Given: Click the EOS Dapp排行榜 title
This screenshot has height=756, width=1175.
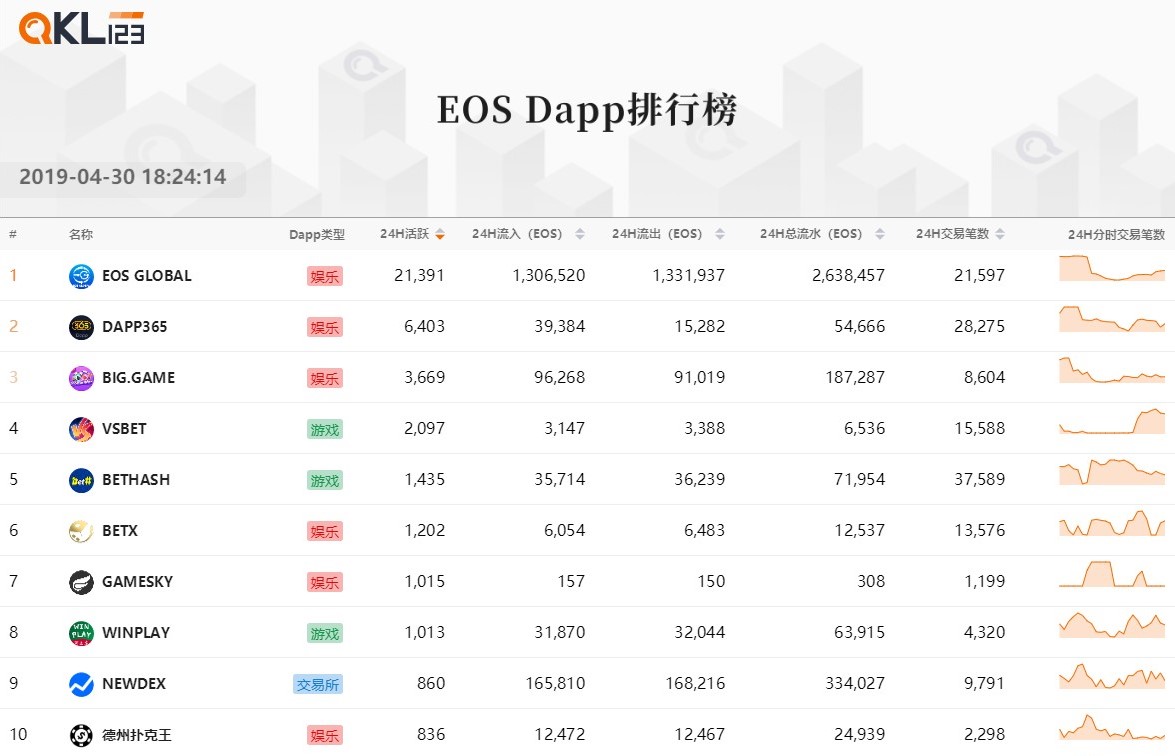Looking at the screenshot, I should [587, 110].
